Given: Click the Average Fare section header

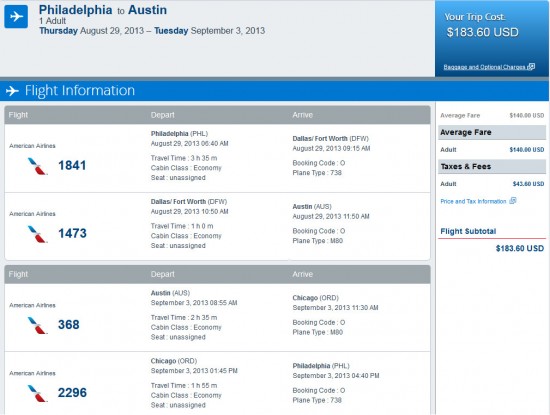Looking at the screenshot, I should pos(492,132).
